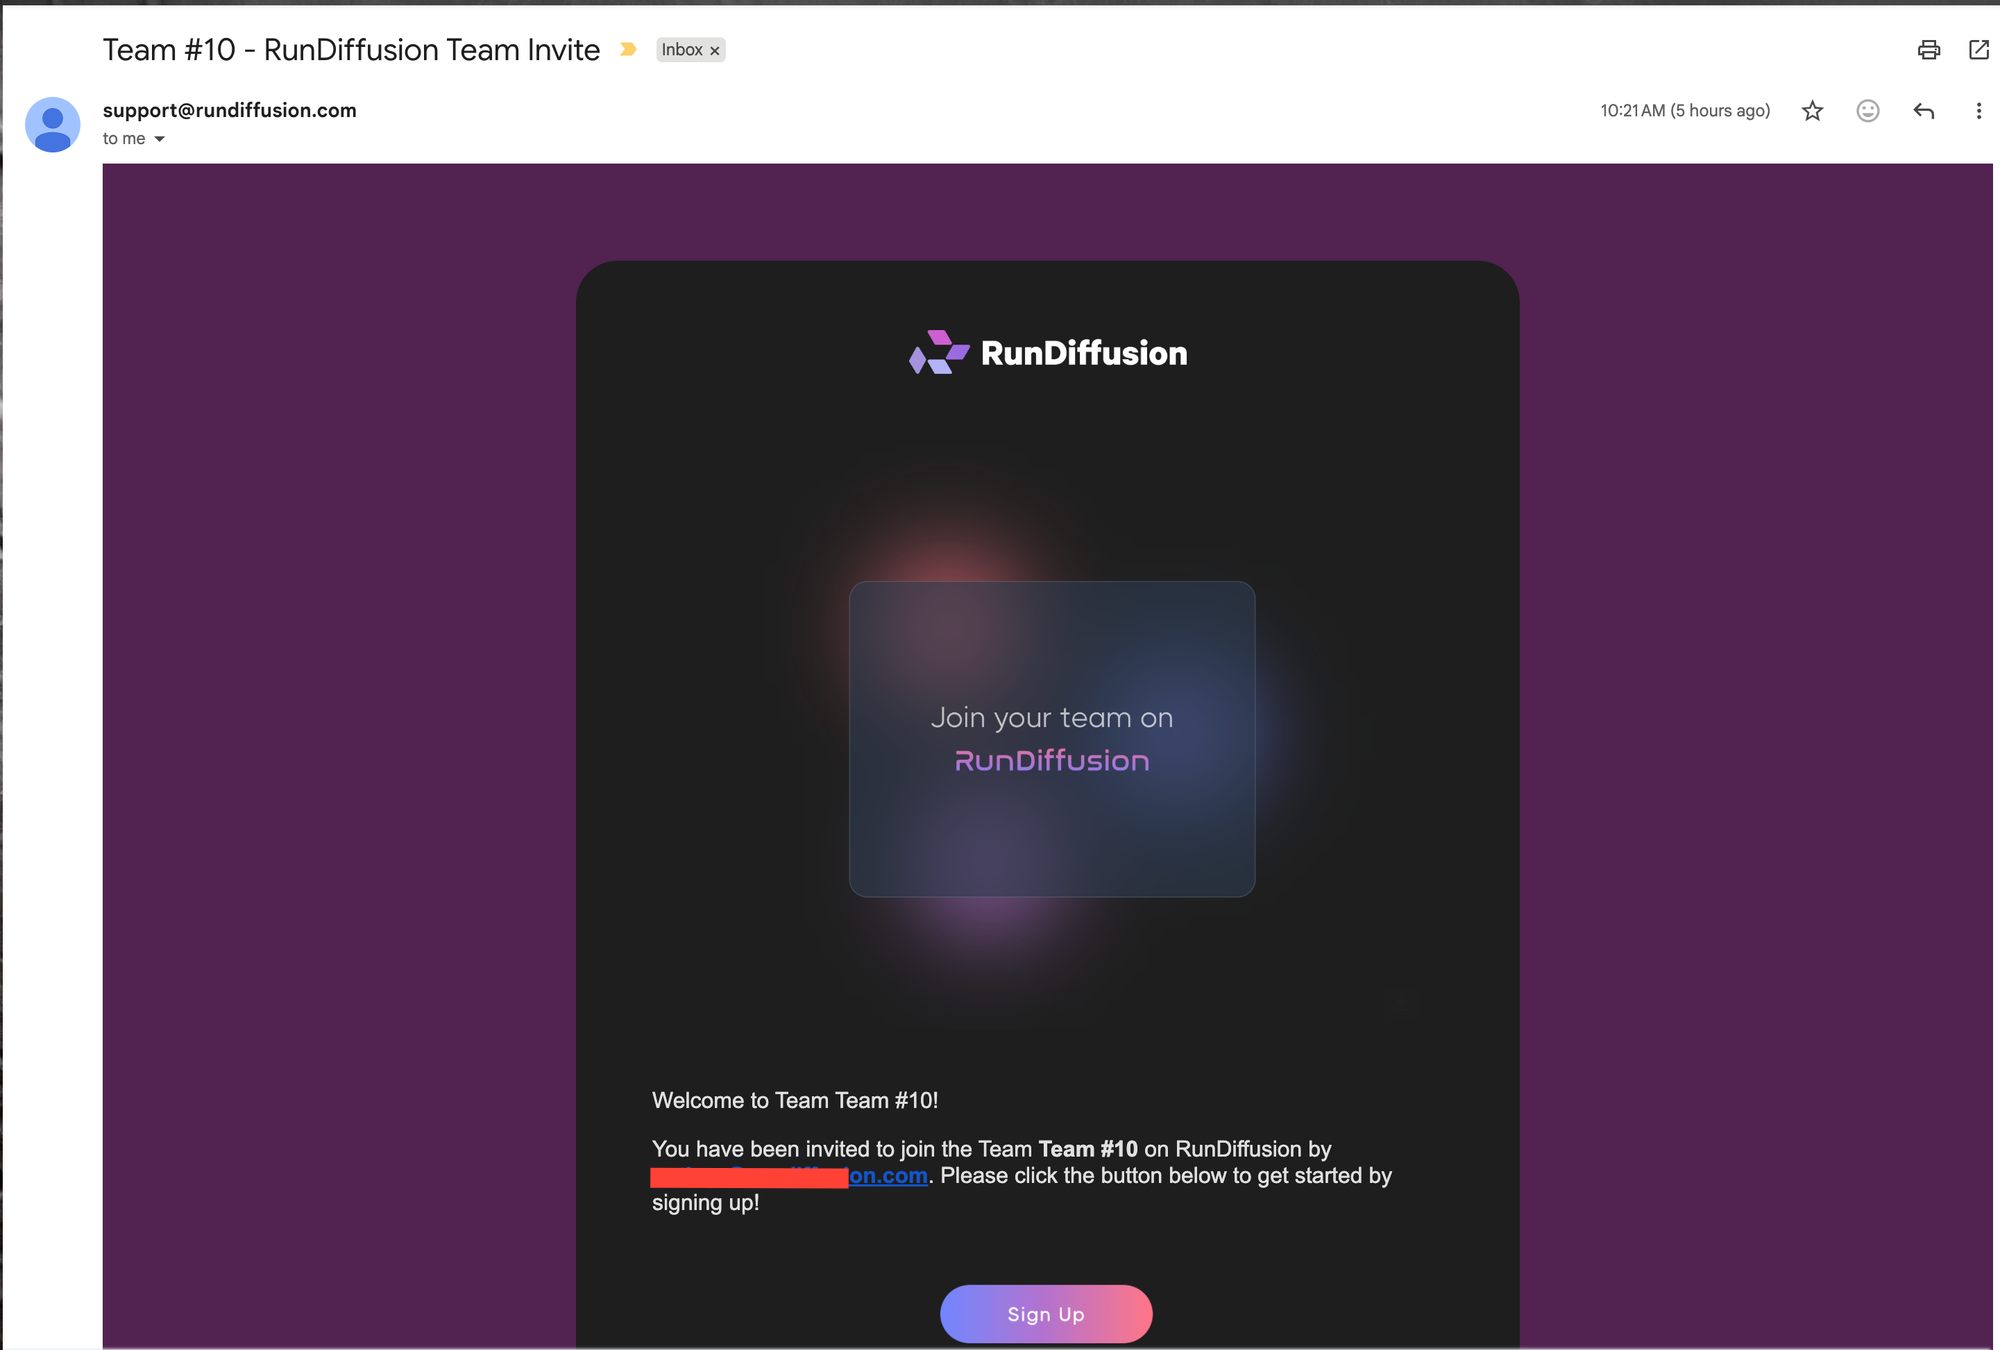Click sender address support@rundiffusion.com
Screen dimensions: 2000x1350
coord(229,110)
